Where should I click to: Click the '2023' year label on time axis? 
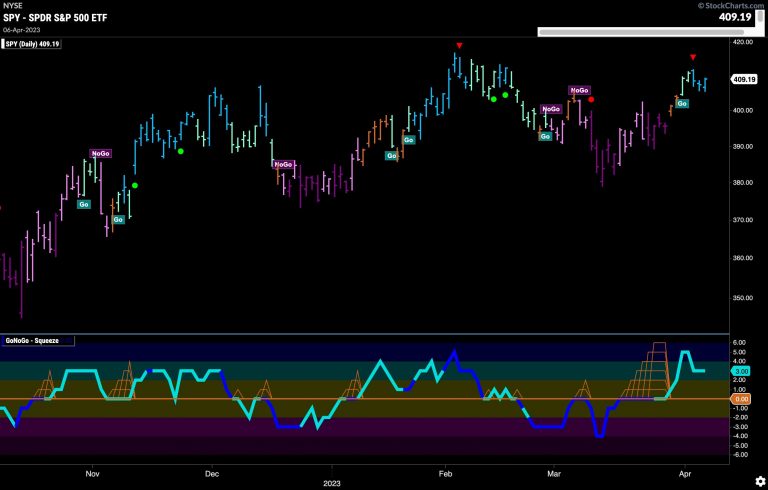[x=332, y=484]
